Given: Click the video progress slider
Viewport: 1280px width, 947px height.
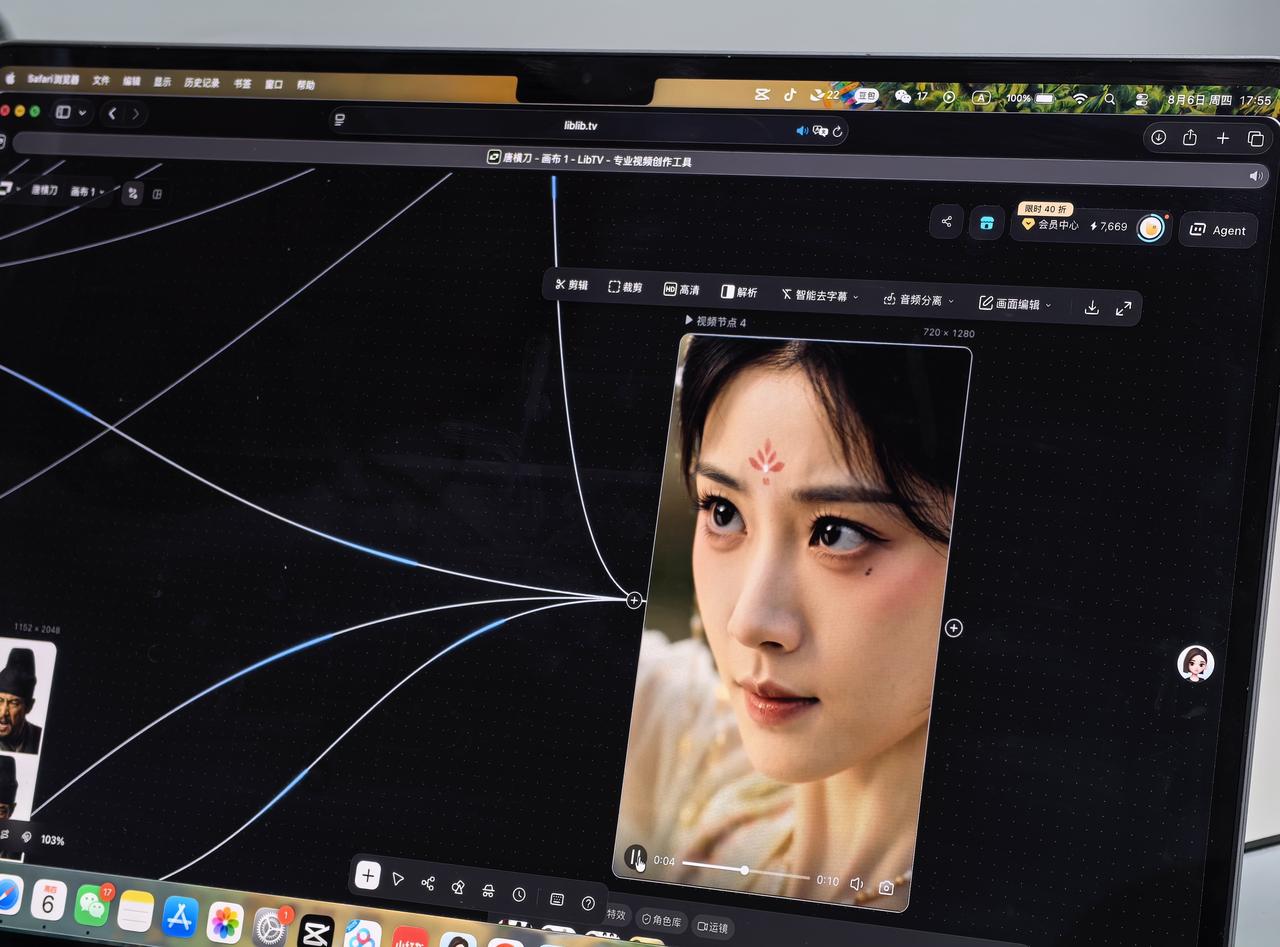Looking at the screenshot, I should tap(745, 870).
